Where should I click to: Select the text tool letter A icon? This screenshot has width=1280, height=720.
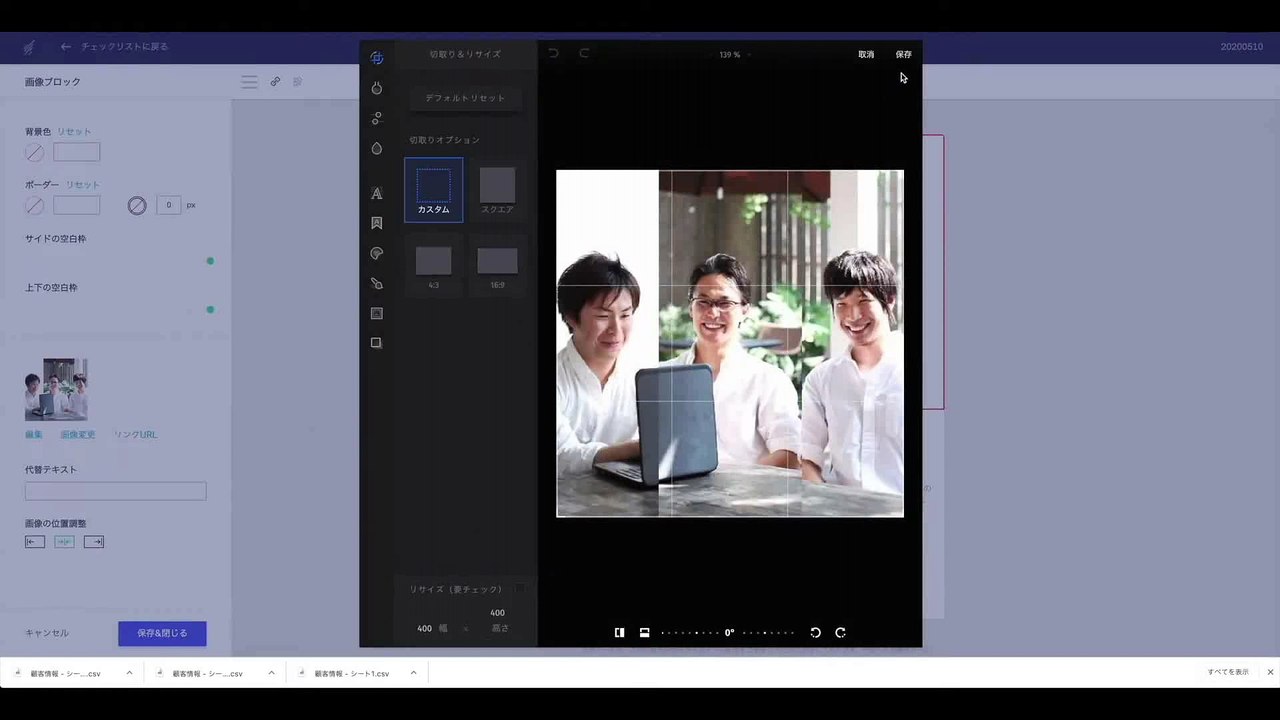tap(376, 193)
